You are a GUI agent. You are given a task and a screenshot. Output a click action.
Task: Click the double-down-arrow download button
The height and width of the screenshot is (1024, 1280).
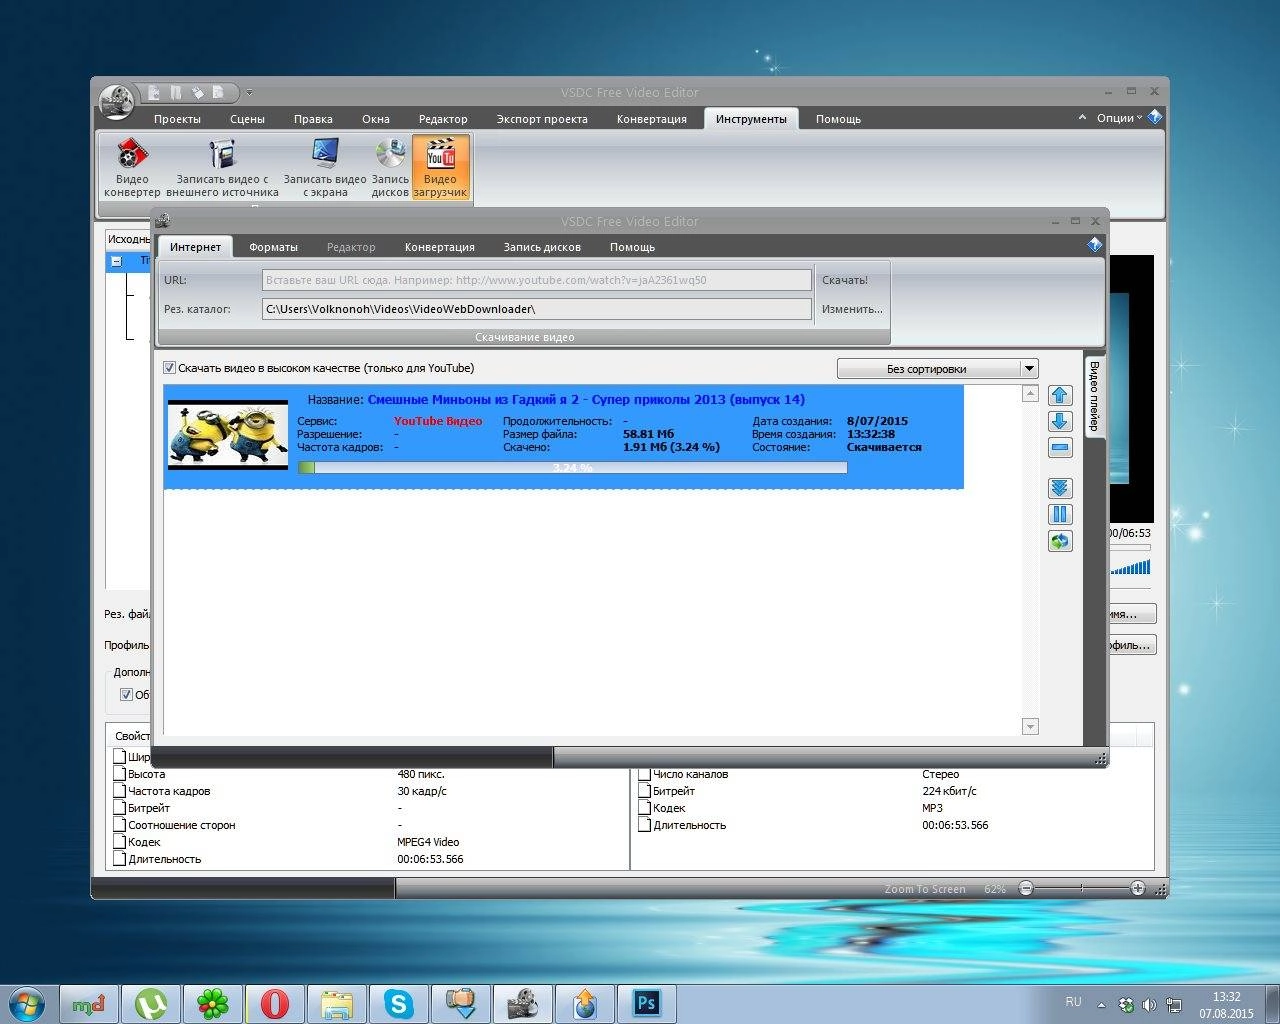pos(1060,488)
